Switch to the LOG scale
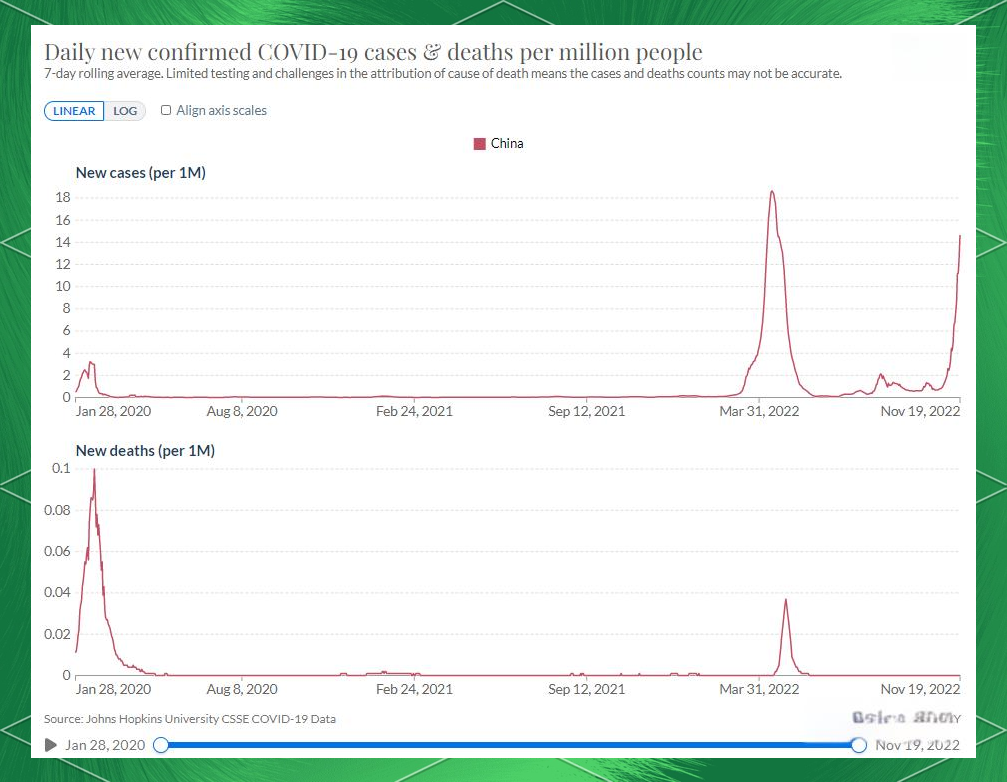This screenshot has height=782, width=1007. pyautogui.click(x=125, y=111)
